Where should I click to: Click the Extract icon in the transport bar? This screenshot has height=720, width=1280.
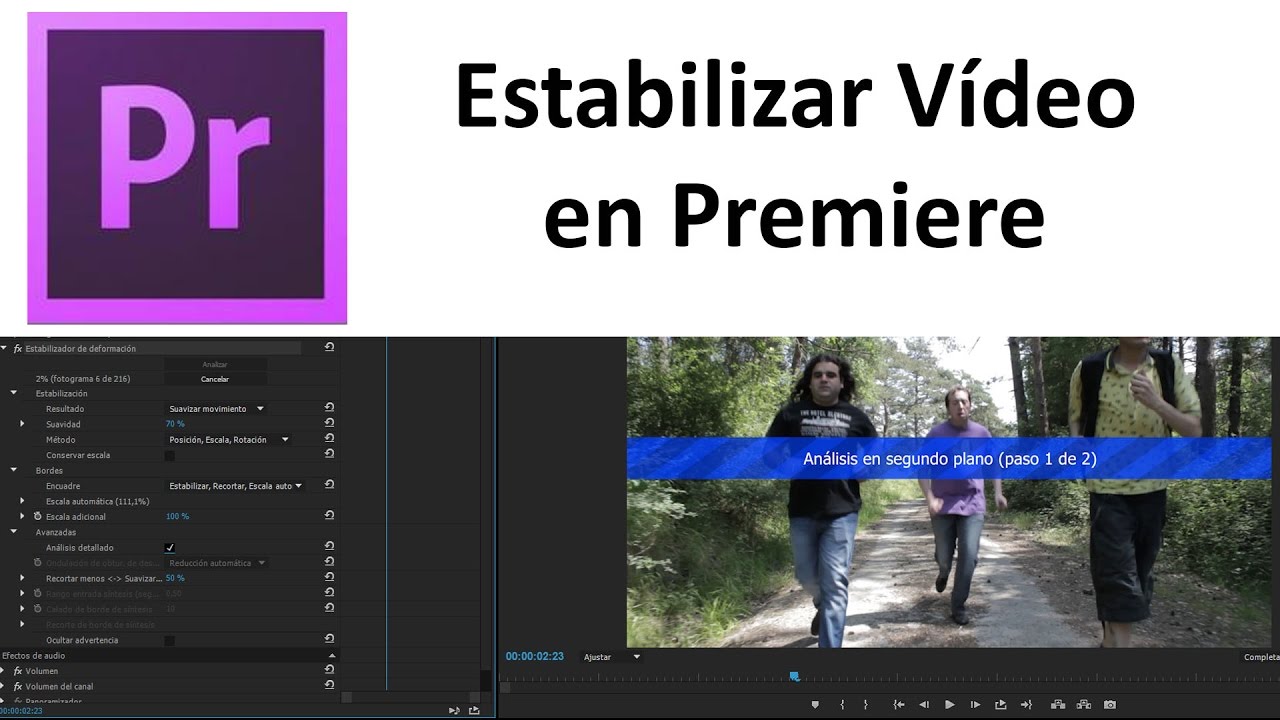point(1084,704)
